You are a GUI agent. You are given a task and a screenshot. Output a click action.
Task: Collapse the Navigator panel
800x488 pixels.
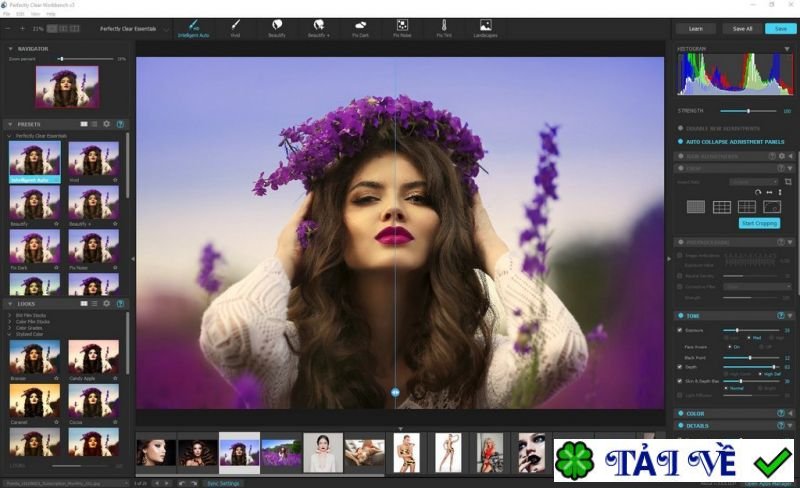pyautogui.click(x=10, y=48)
